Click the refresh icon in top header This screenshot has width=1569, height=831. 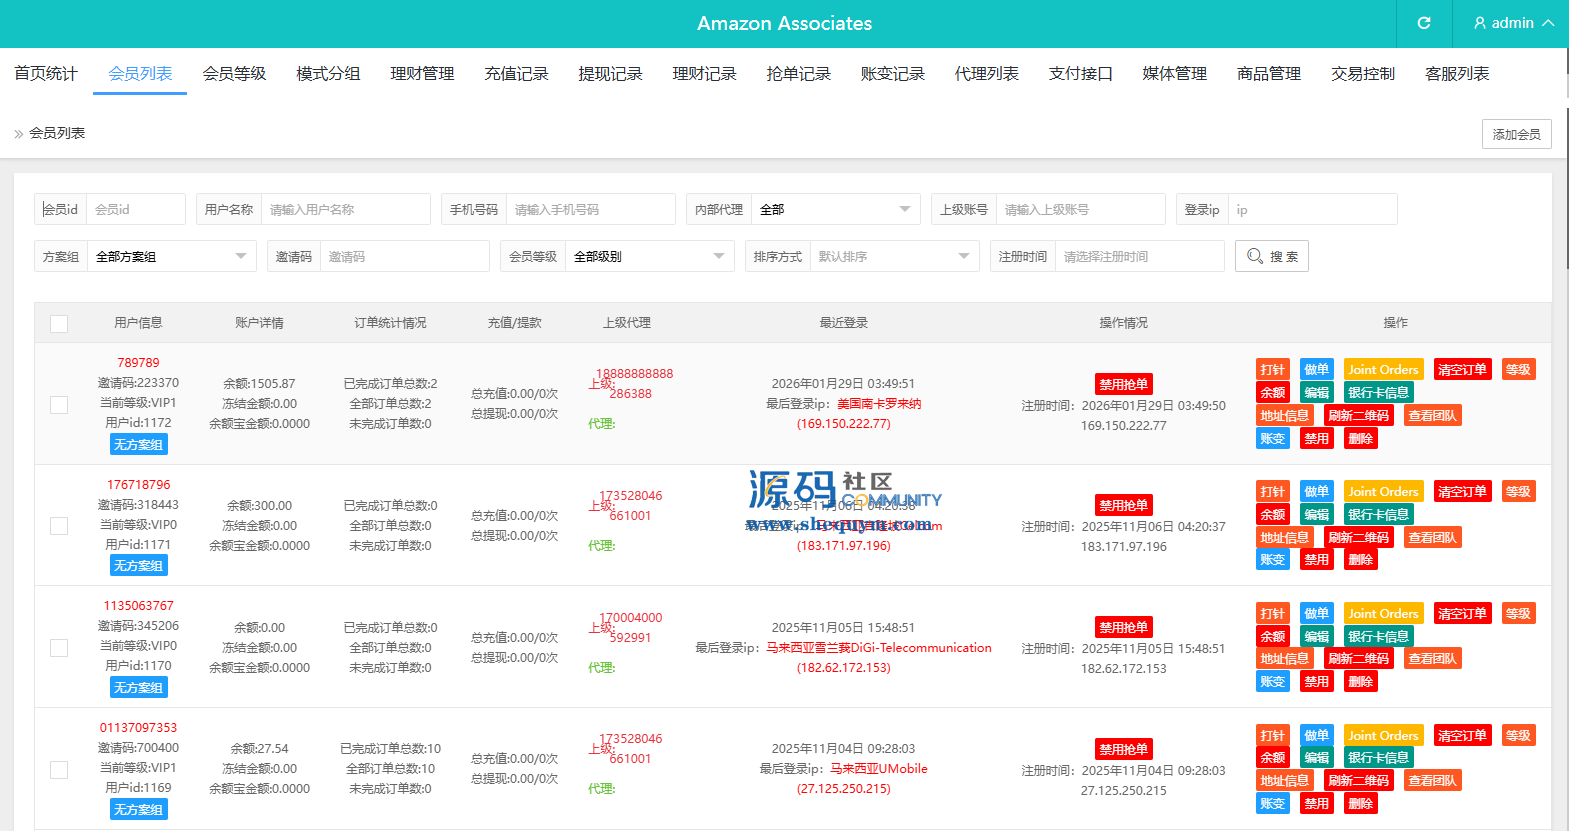pyautogui.click(x=1424, y=23)
